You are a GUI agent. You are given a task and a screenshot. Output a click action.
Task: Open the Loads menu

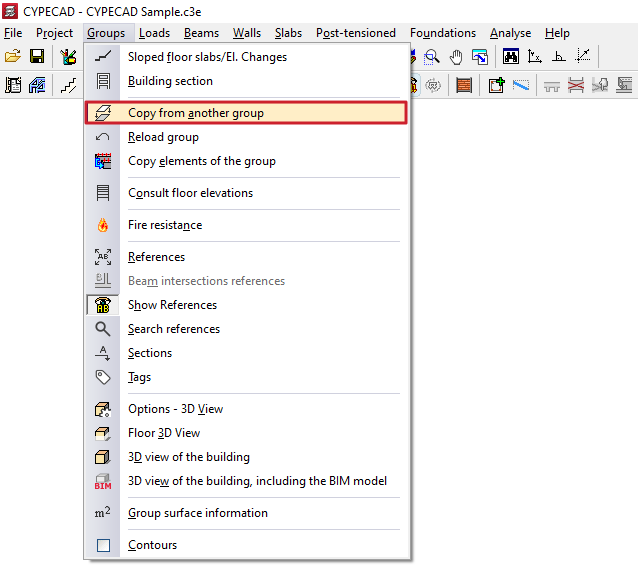point(154,33)
